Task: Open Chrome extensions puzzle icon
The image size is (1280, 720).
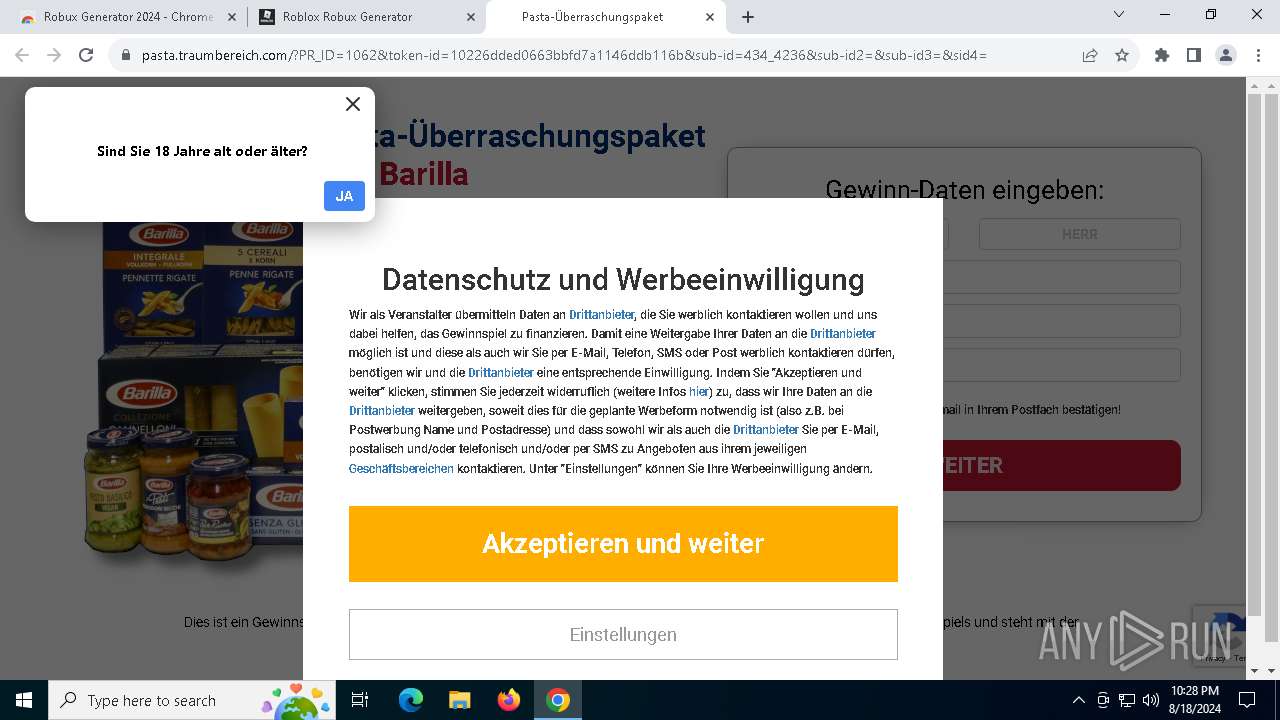Action: pyautogui.click(x=1162, y=56)
